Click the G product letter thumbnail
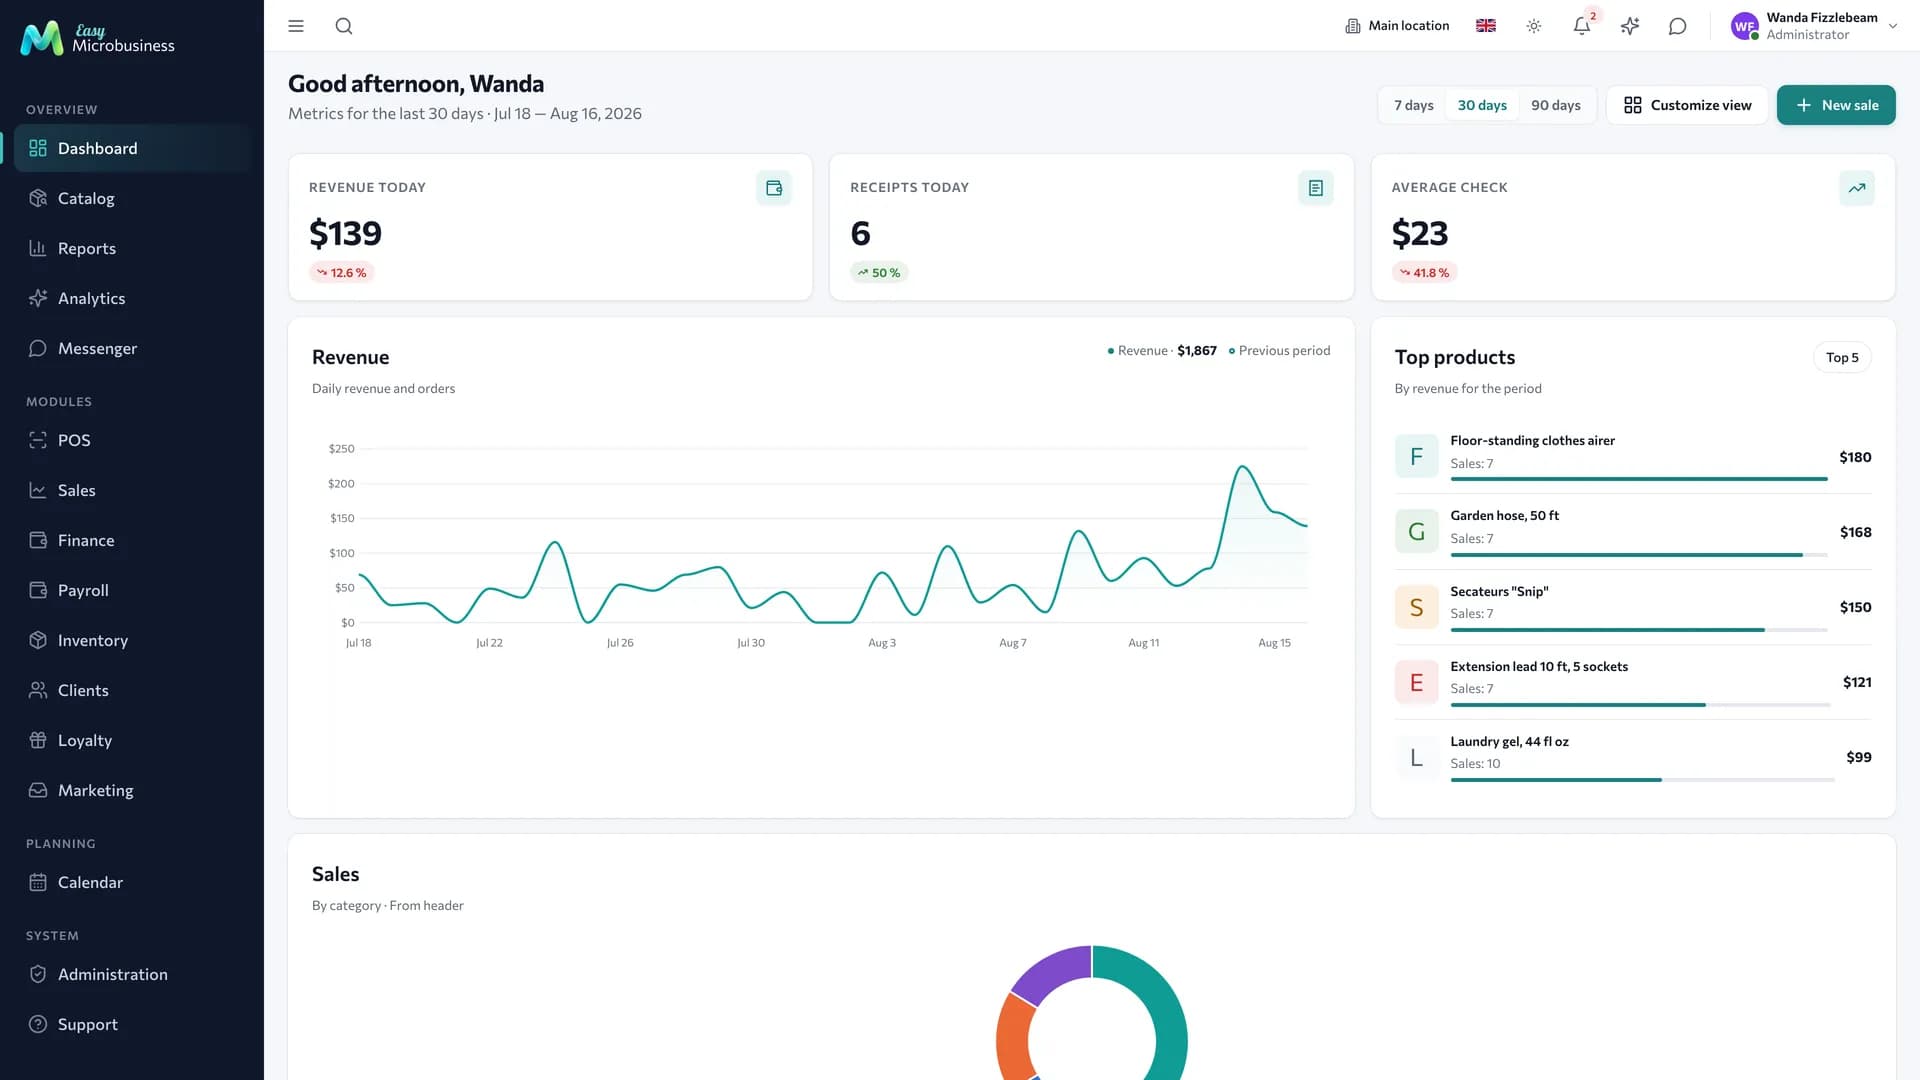Viewport: 1920px width, 1080px height. [x=1416, y=532]
